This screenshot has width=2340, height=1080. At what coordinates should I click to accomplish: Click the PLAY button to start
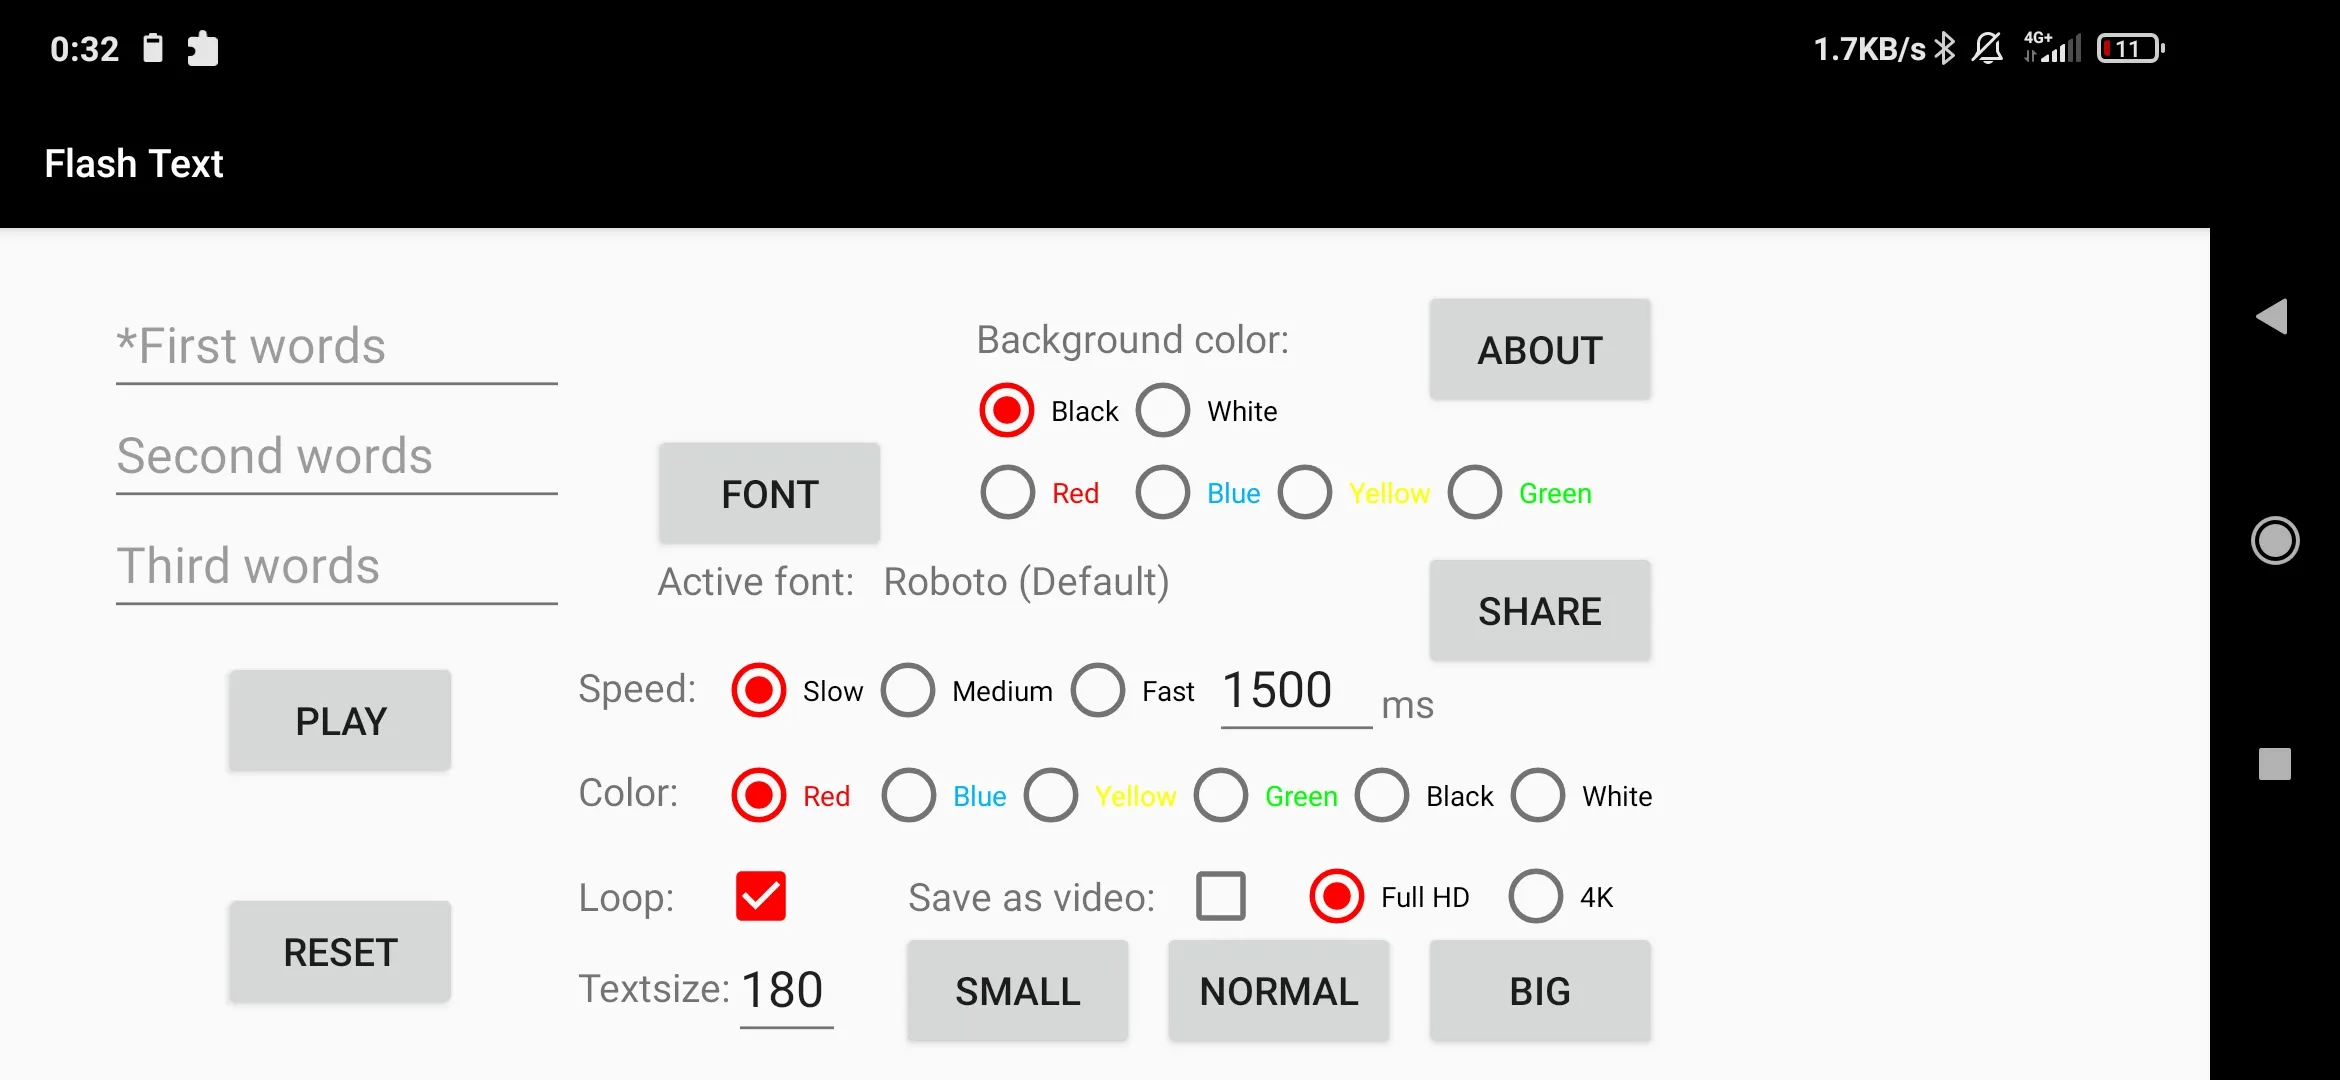[339, 722]
